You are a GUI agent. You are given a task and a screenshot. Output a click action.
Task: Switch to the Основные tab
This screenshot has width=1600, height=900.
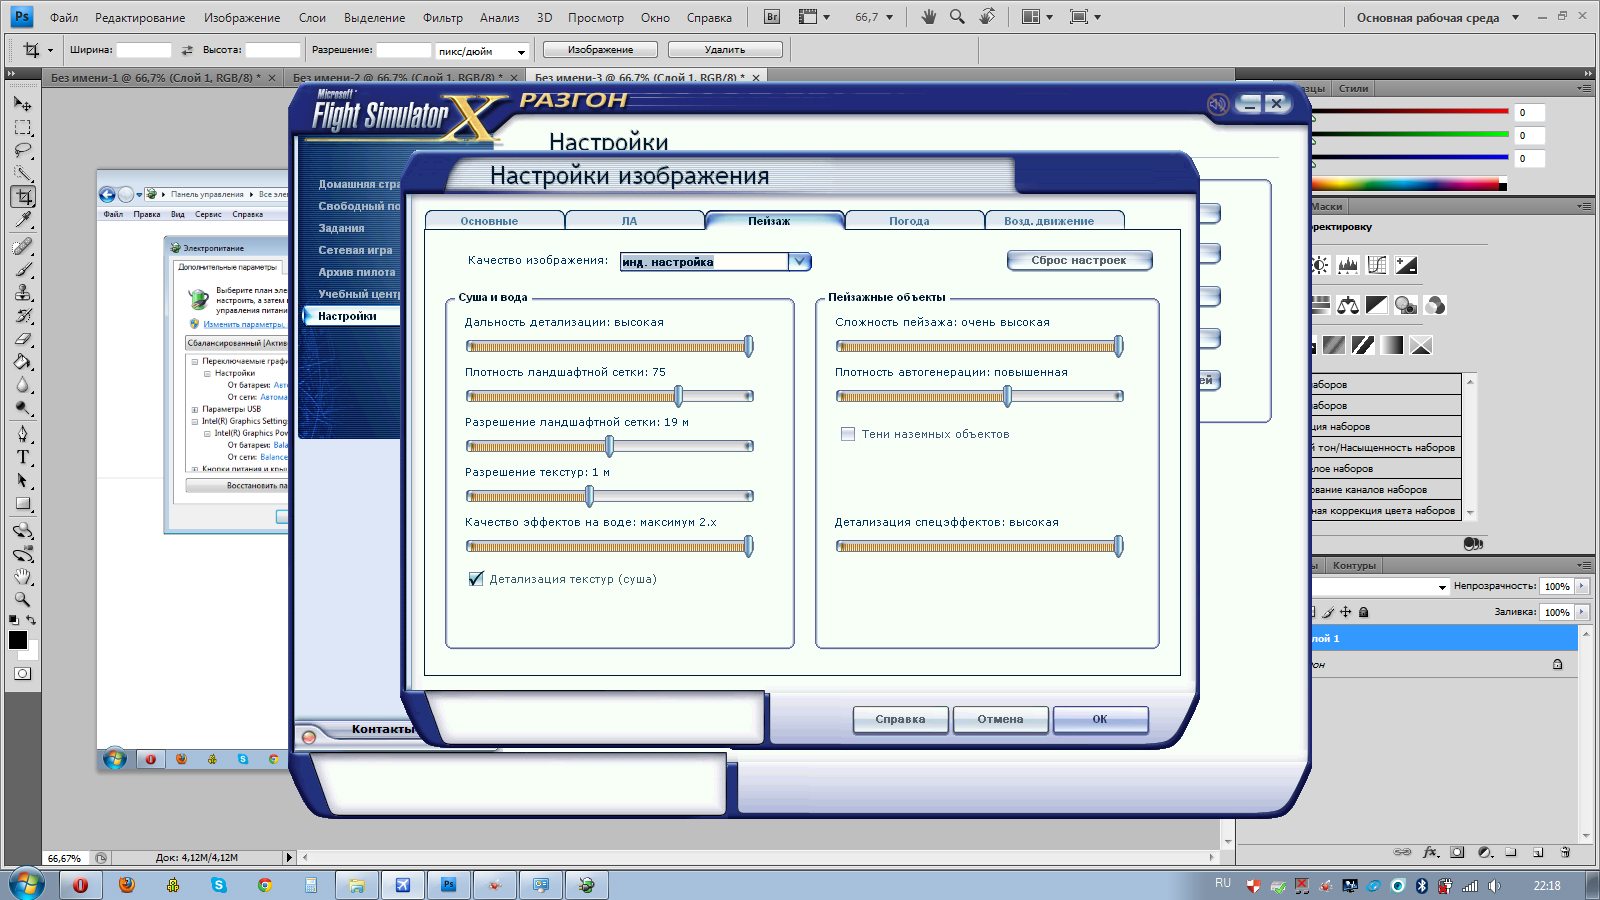click(490, 221)
